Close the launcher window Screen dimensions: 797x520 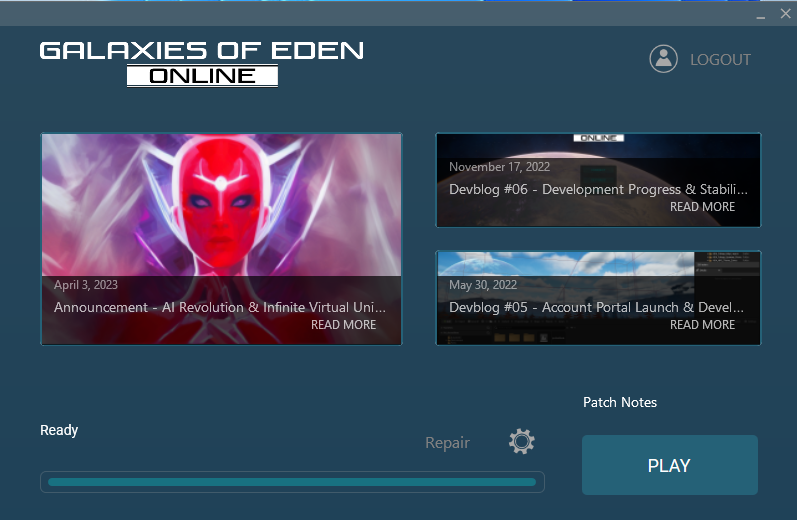pyautogui.click(x=785, y=14)
